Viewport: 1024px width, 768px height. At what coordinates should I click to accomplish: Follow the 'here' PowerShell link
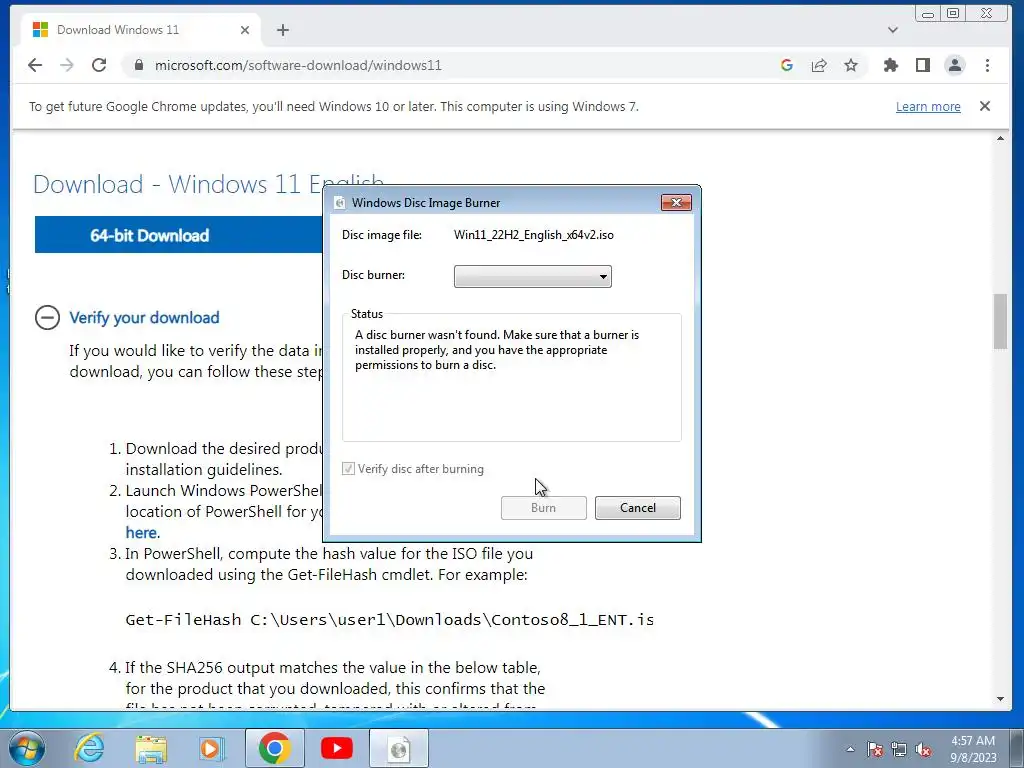tap(142, 533)
